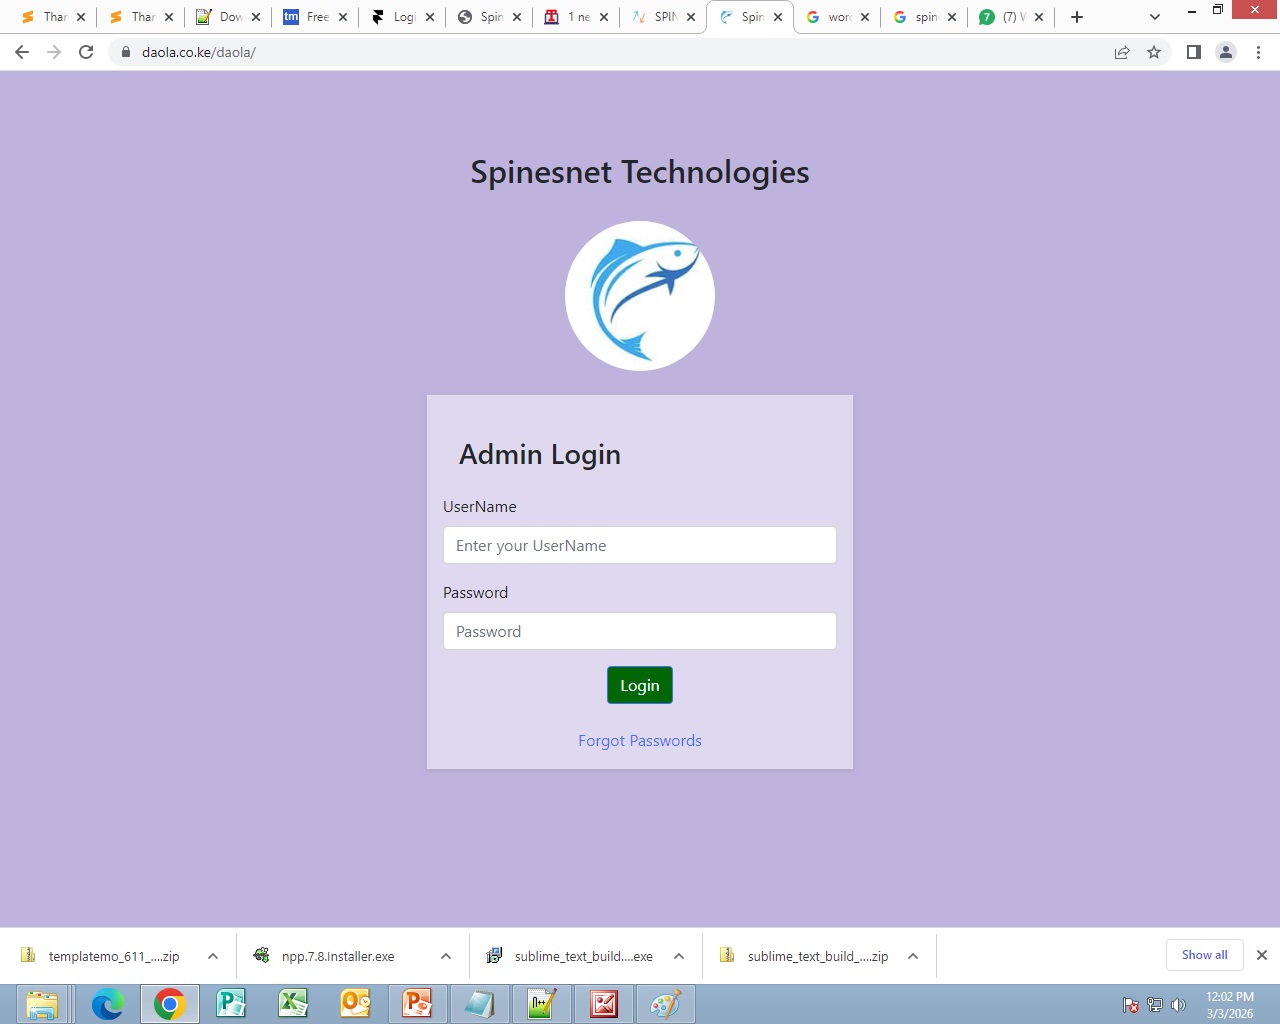The image size is (1280, 1024).
Task: Focus the Enter your UserName field
Action: click(x=640, y=545)
